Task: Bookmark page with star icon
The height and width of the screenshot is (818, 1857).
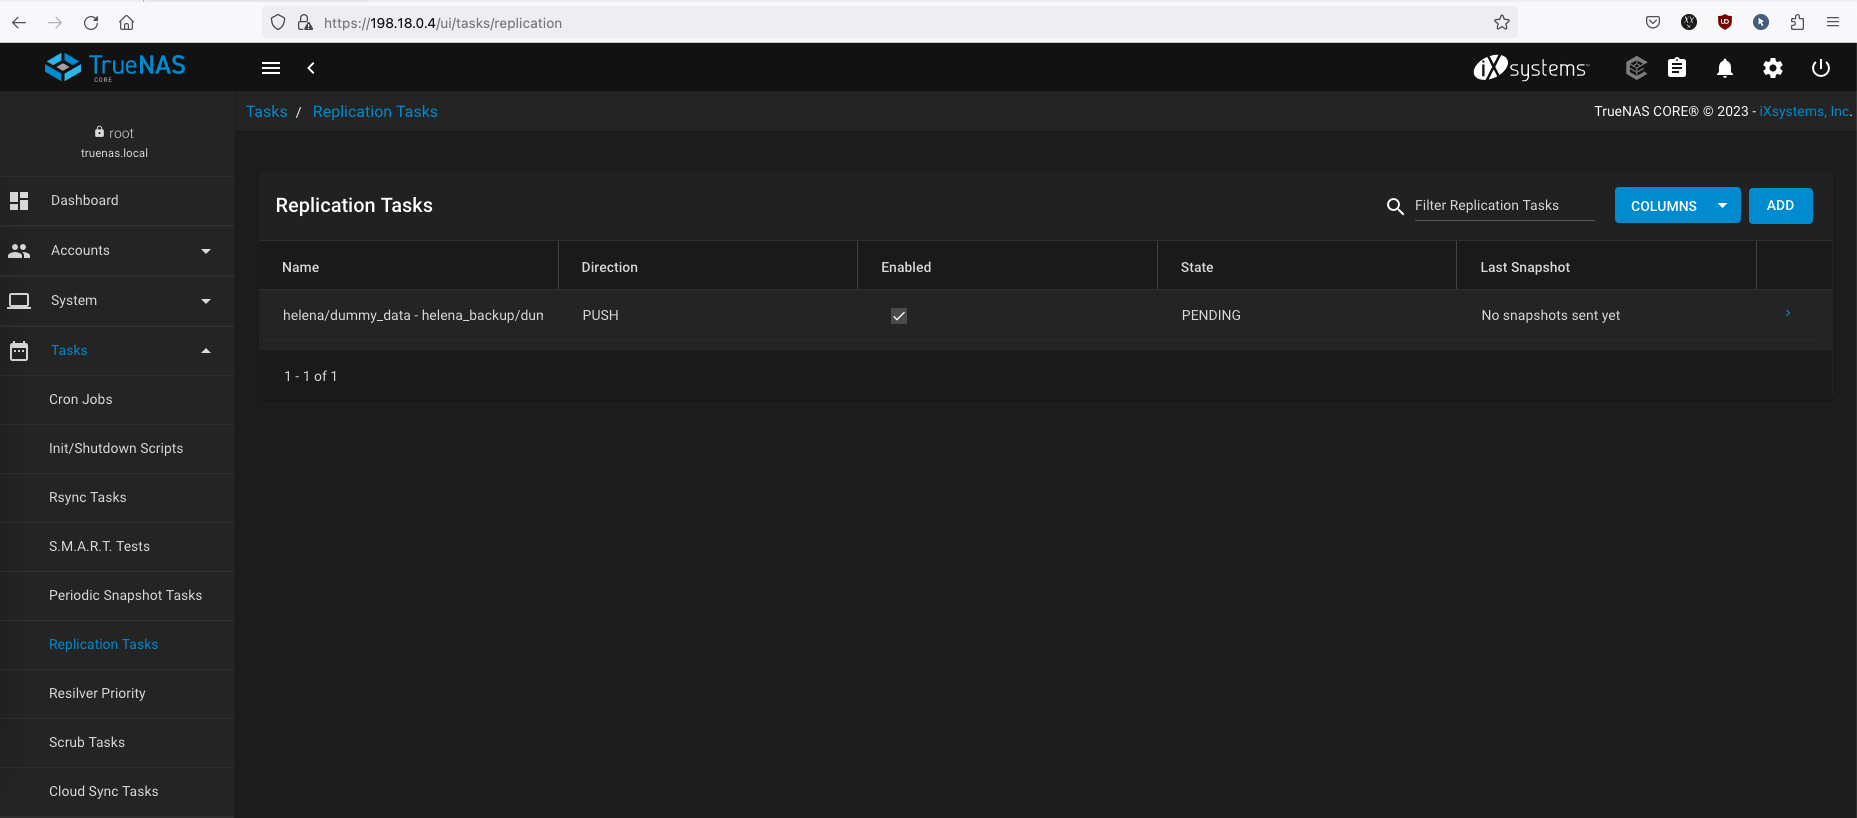Action: 1501,23
